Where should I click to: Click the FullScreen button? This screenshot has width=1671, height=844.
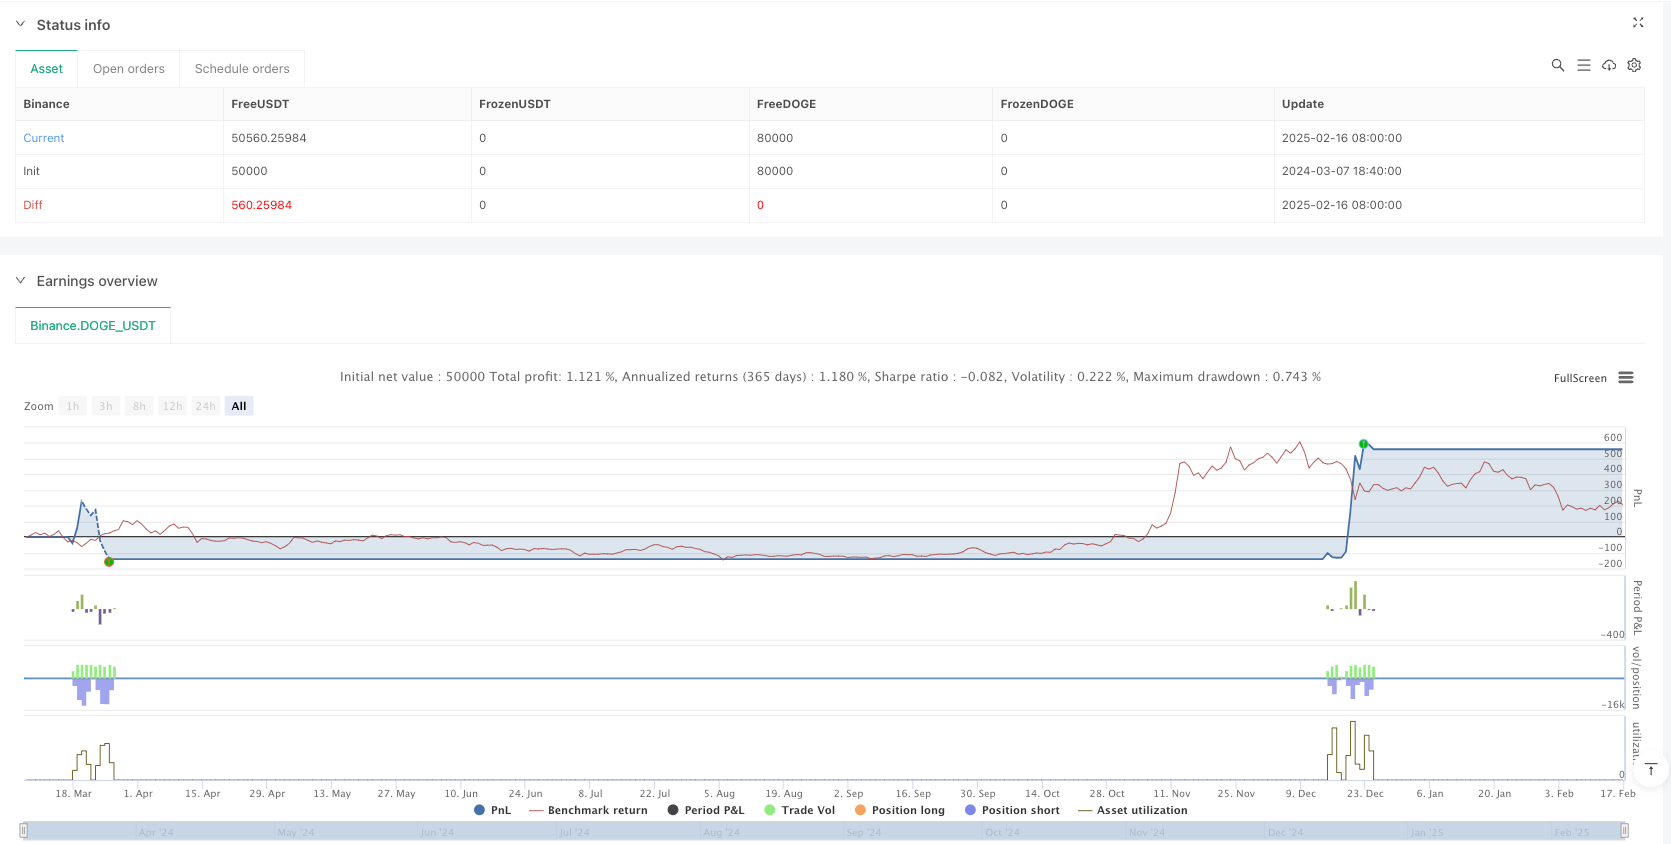click(x=1580, y=378)
